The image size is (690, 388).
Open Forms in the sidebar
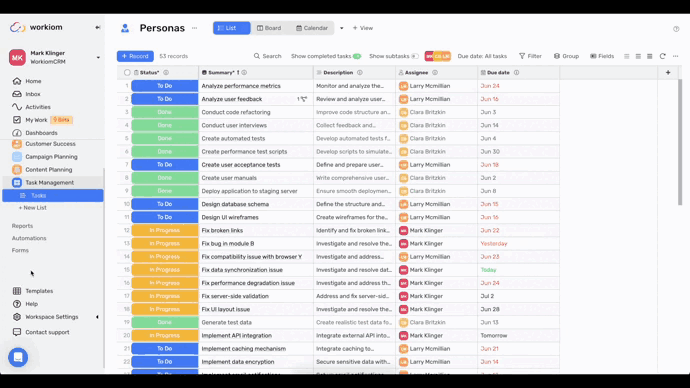point(20,250)
